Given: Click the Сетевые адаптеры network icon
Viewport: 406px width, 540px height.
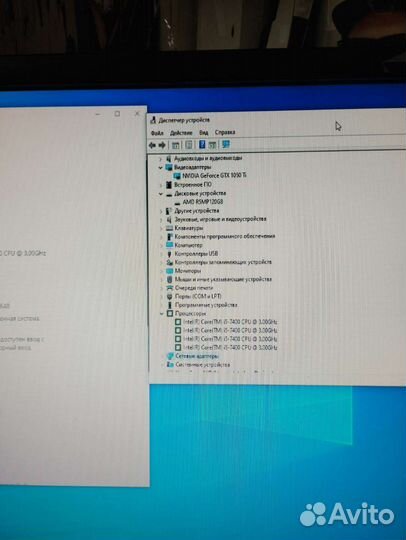Looking at the screenshot, I should click(x=170, y=356).
